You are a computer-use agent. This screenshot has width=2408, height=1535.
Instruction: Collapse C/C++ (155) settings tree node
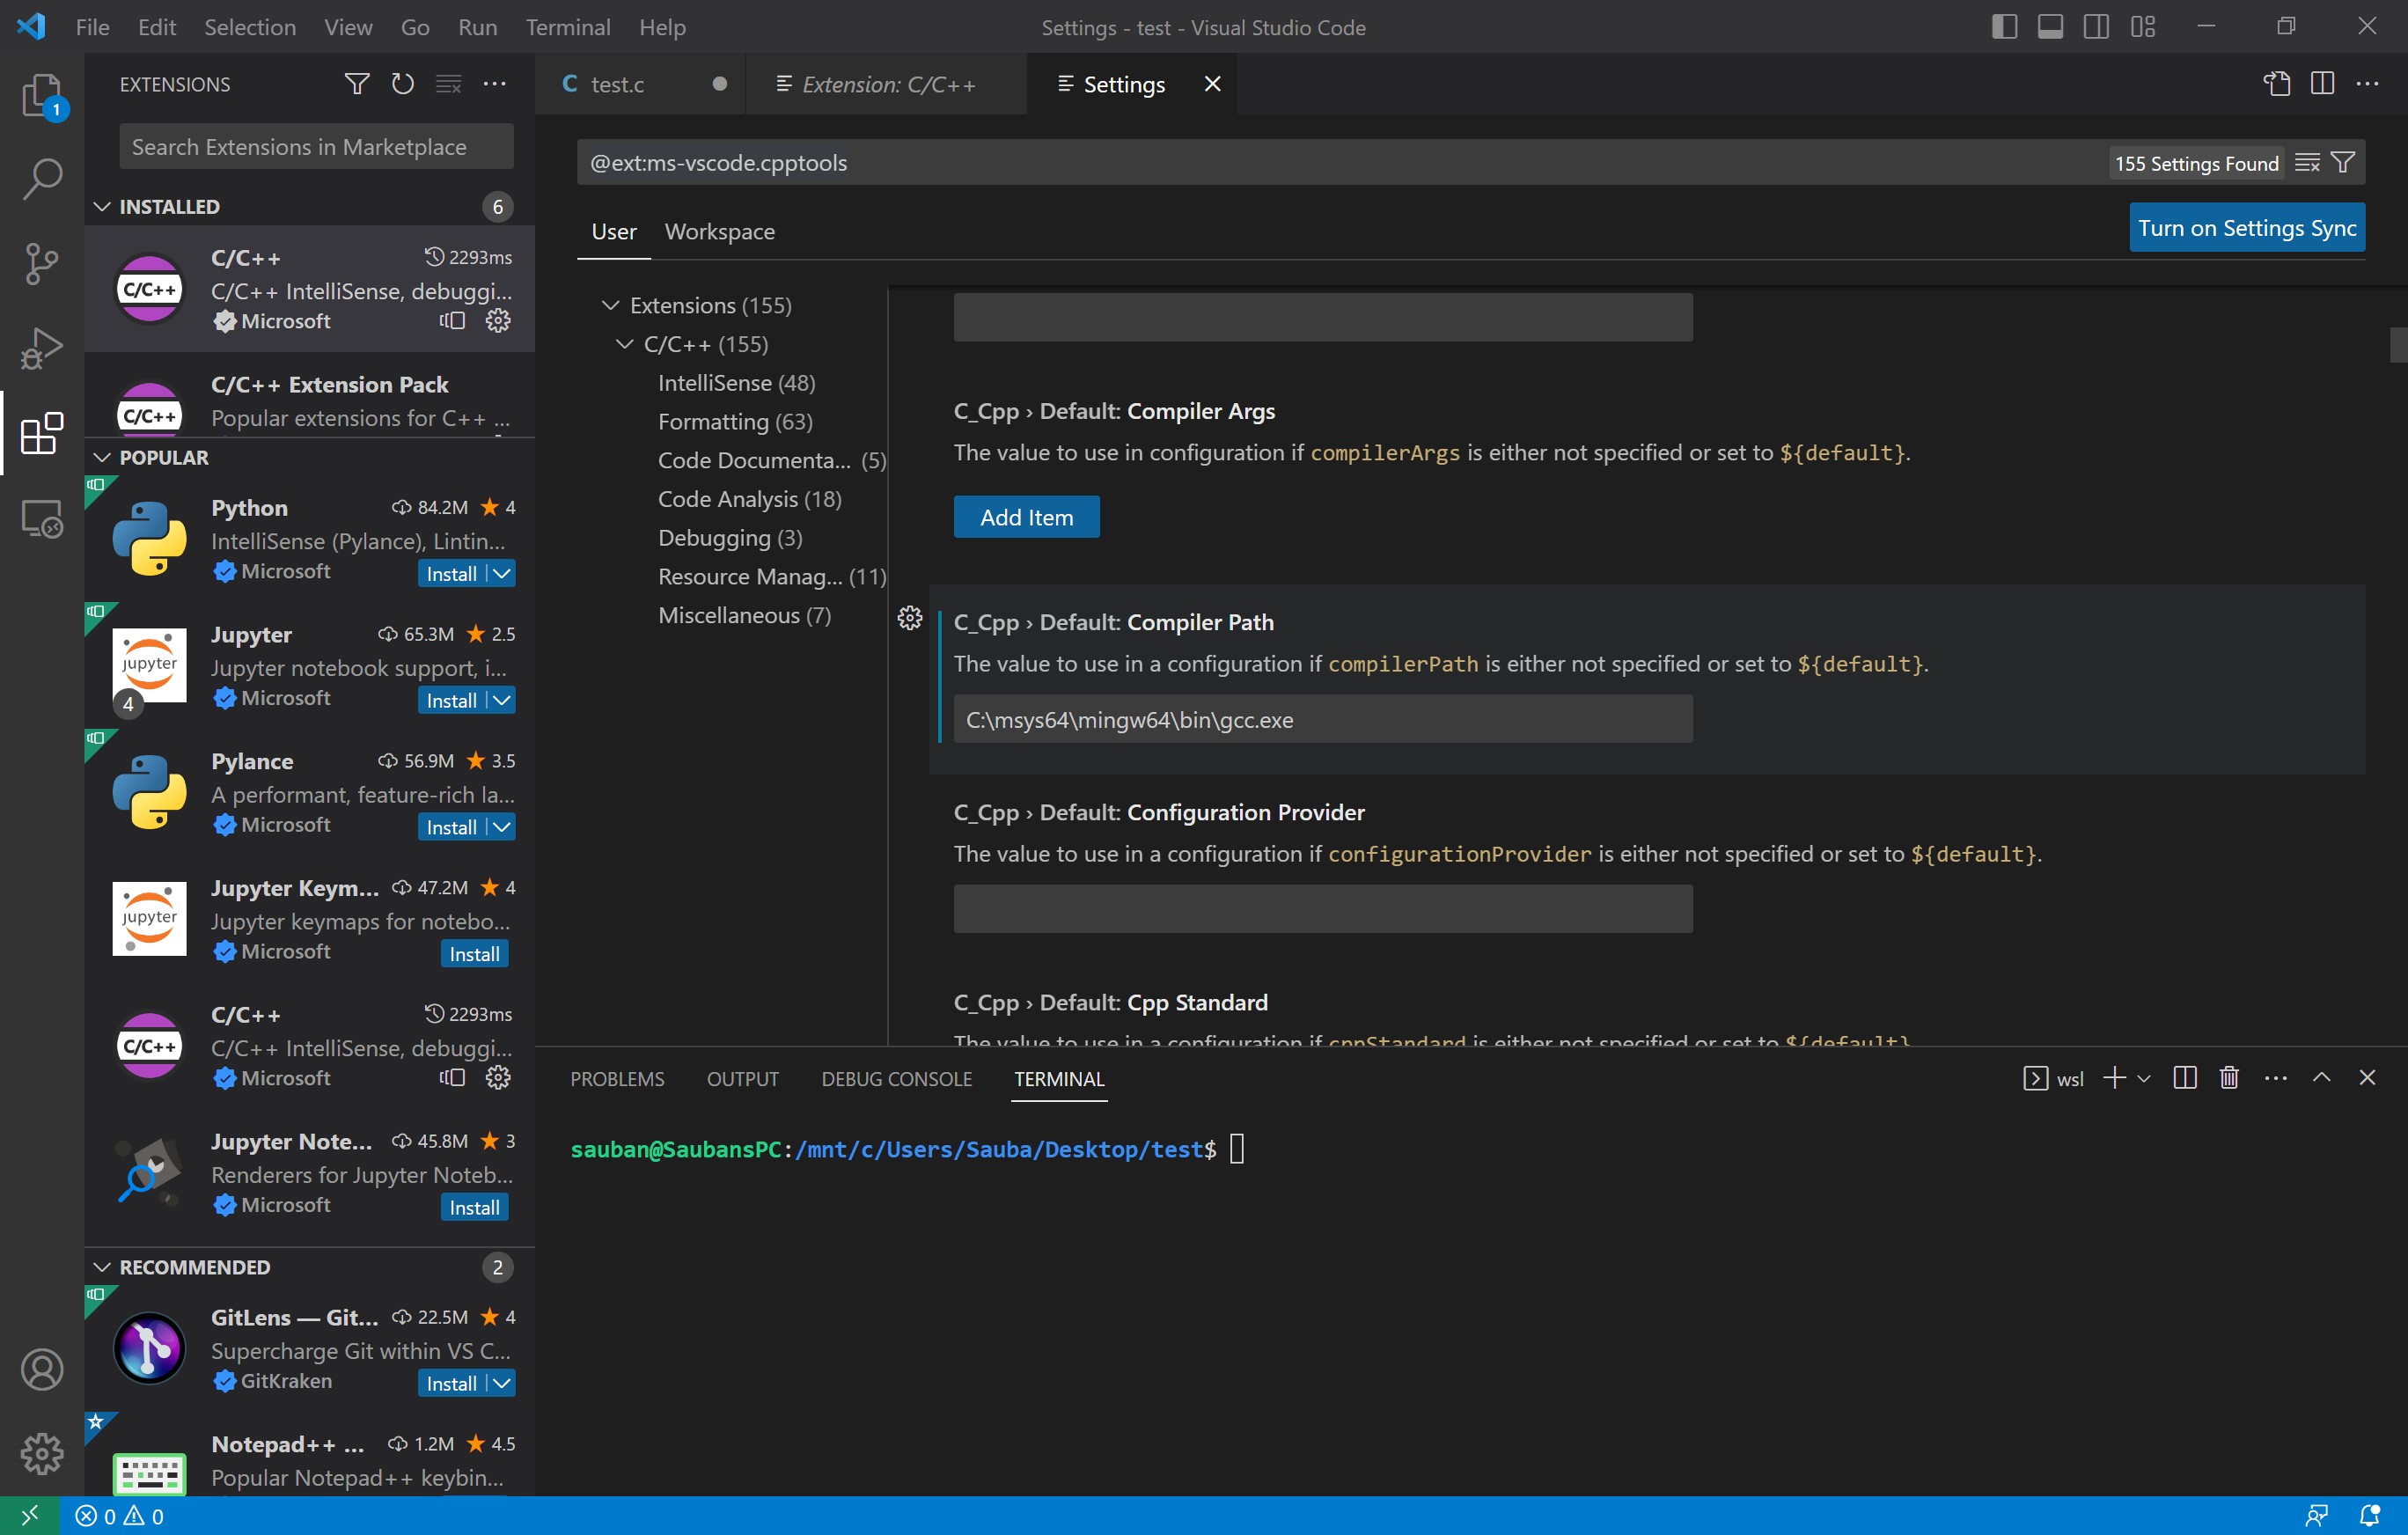pos(624,344)
